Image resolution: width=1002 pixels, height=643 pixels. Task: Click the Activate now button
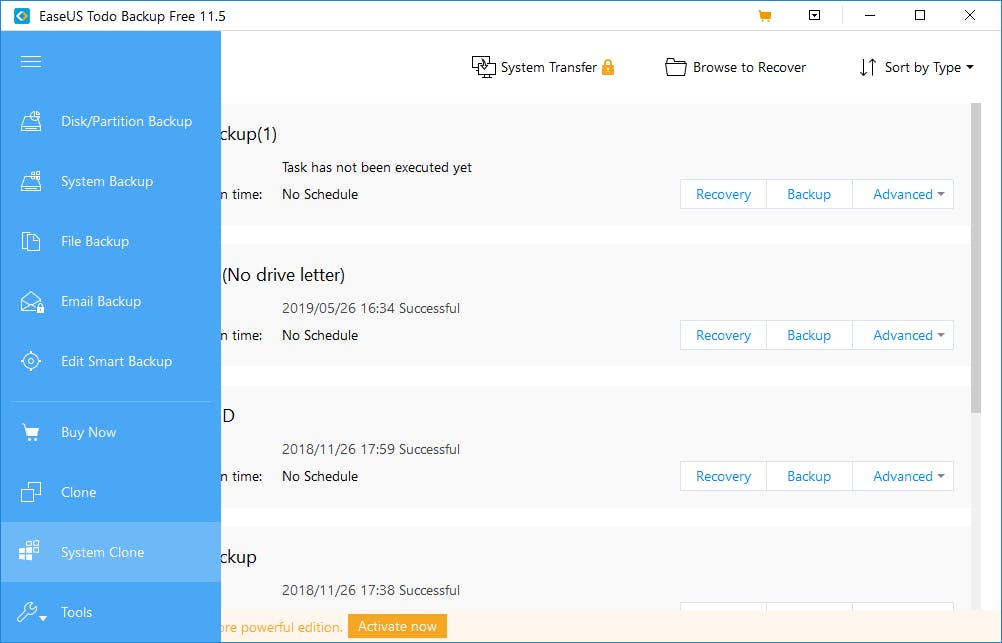coord(397,626)
